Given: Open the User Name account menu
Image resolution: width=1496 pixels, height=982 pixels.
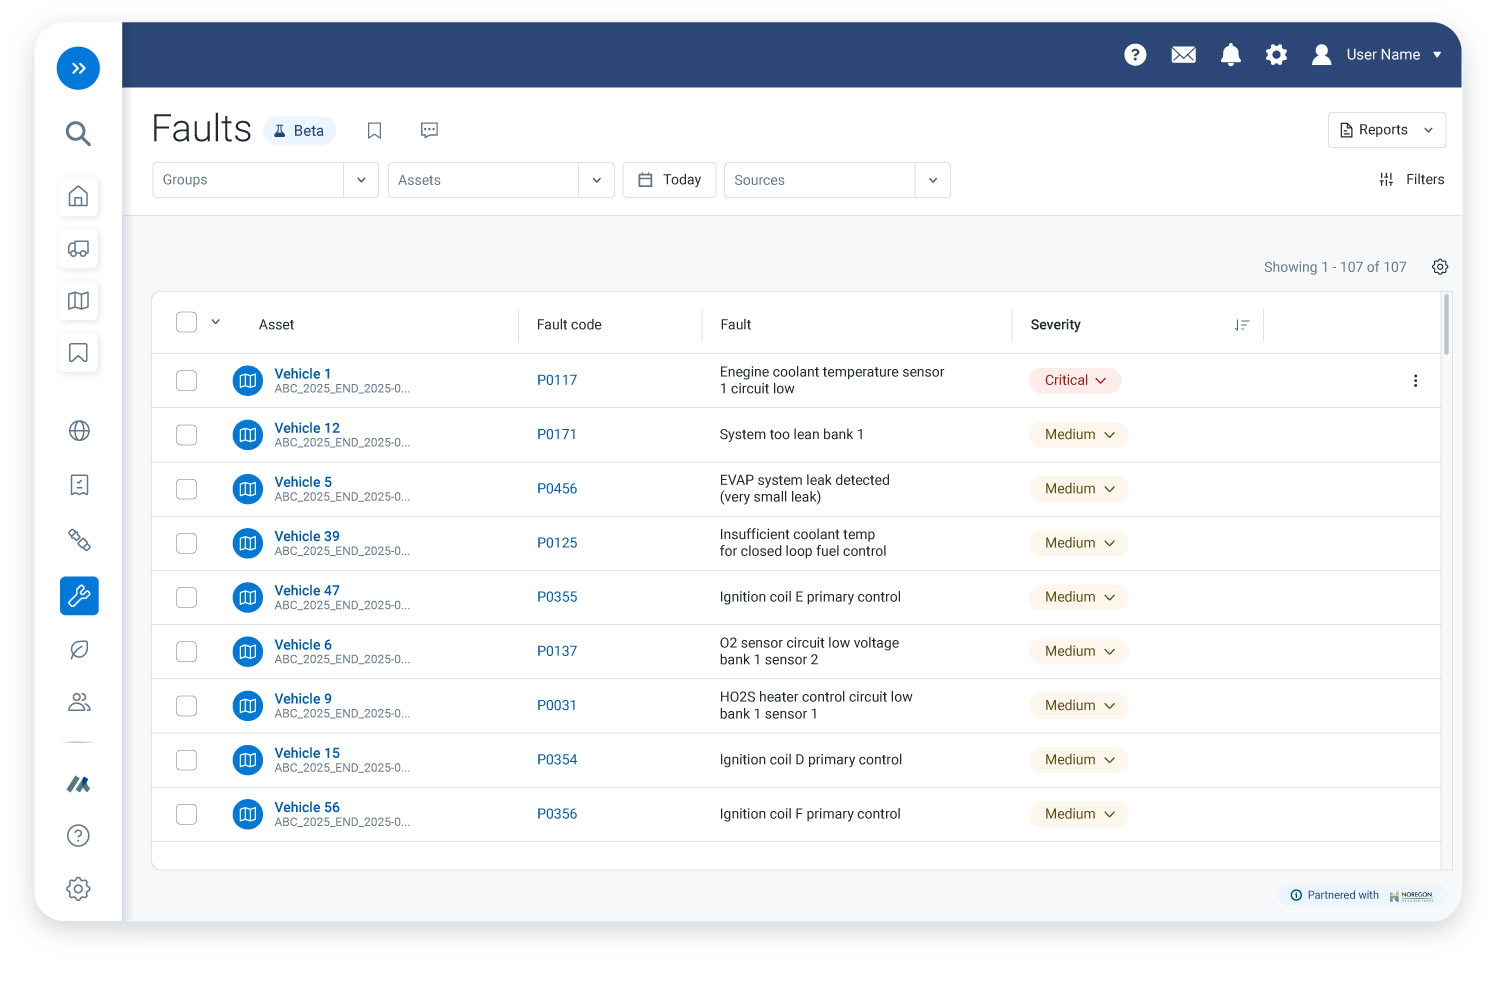Looking at the screenshot, I should click(x=1382, y=55).
